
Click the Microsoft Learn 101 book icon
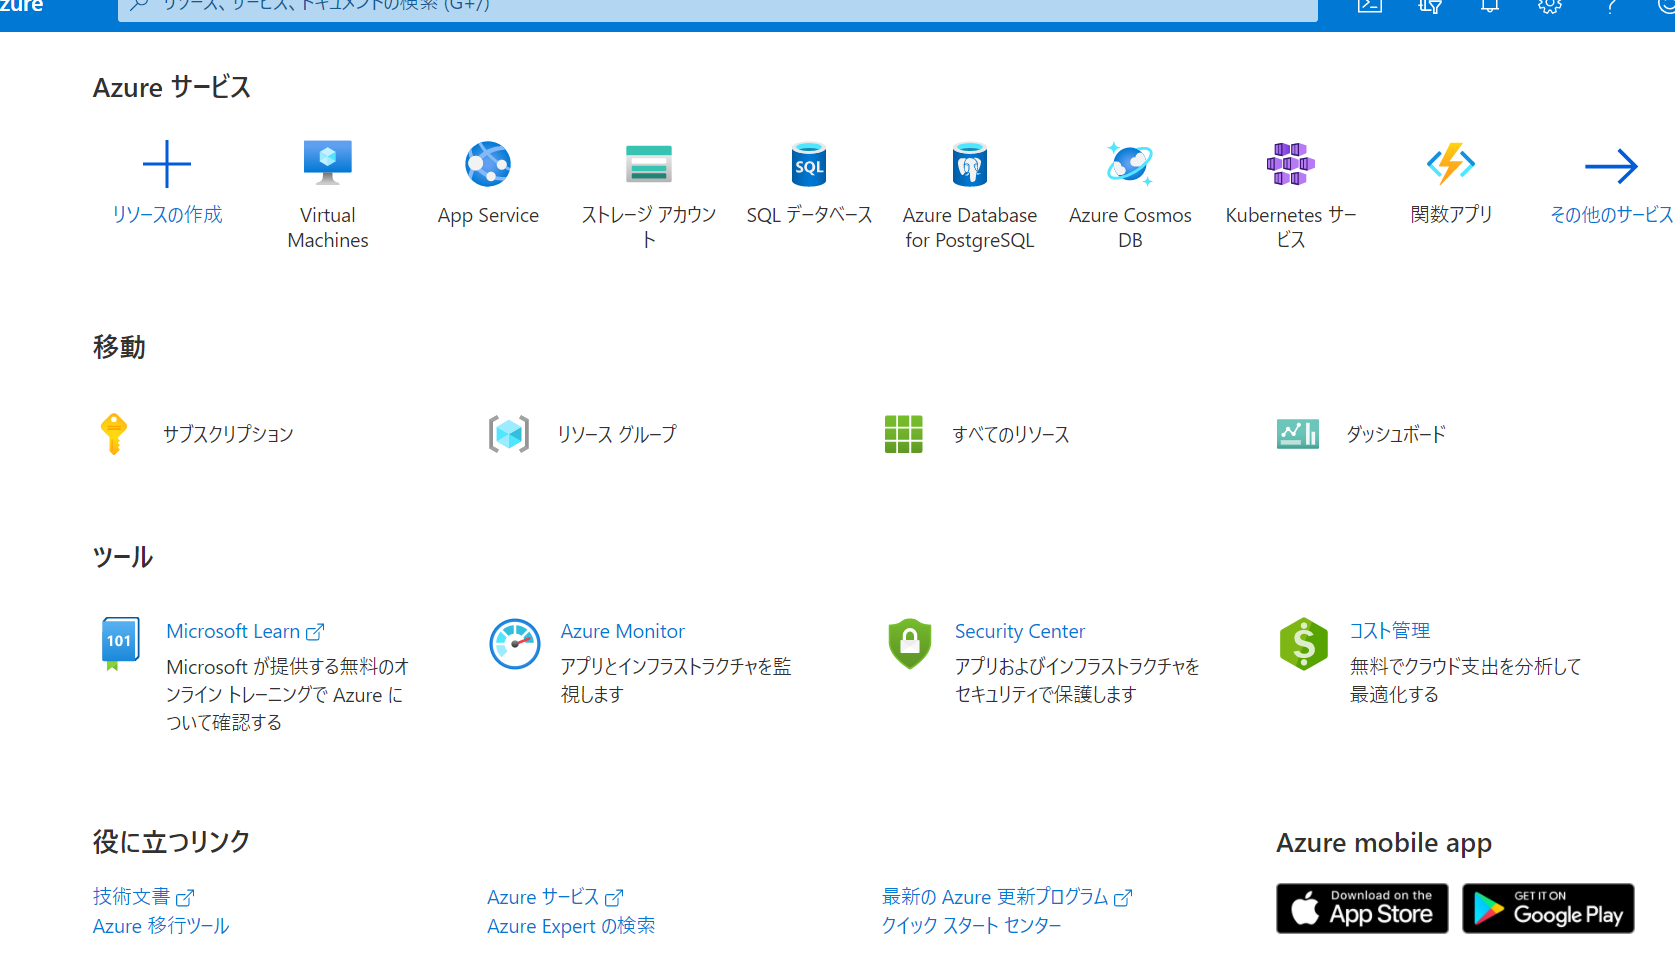tap(120, 644)
